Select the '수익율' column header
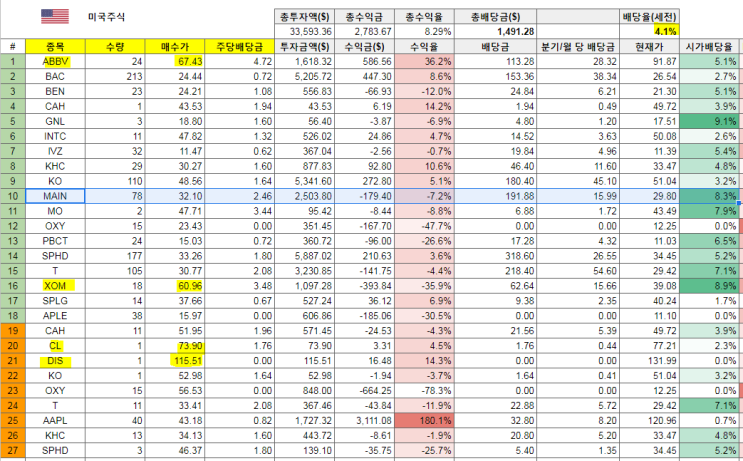 [424, 46]
